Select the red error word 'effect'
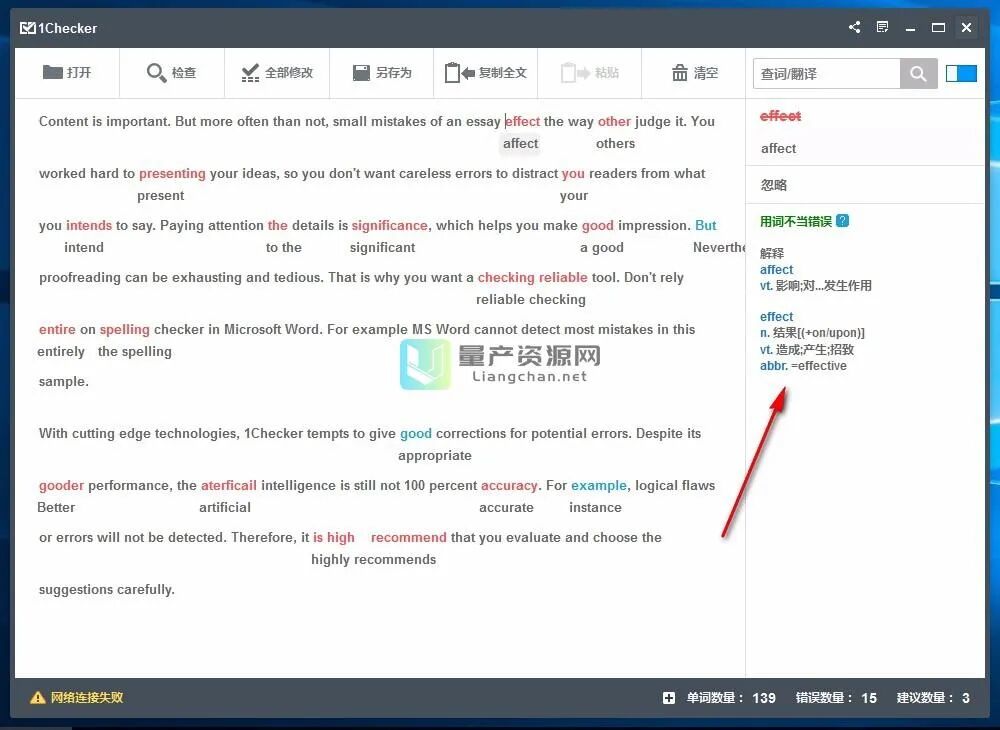Screen dimensions: 1000x730 522,121
